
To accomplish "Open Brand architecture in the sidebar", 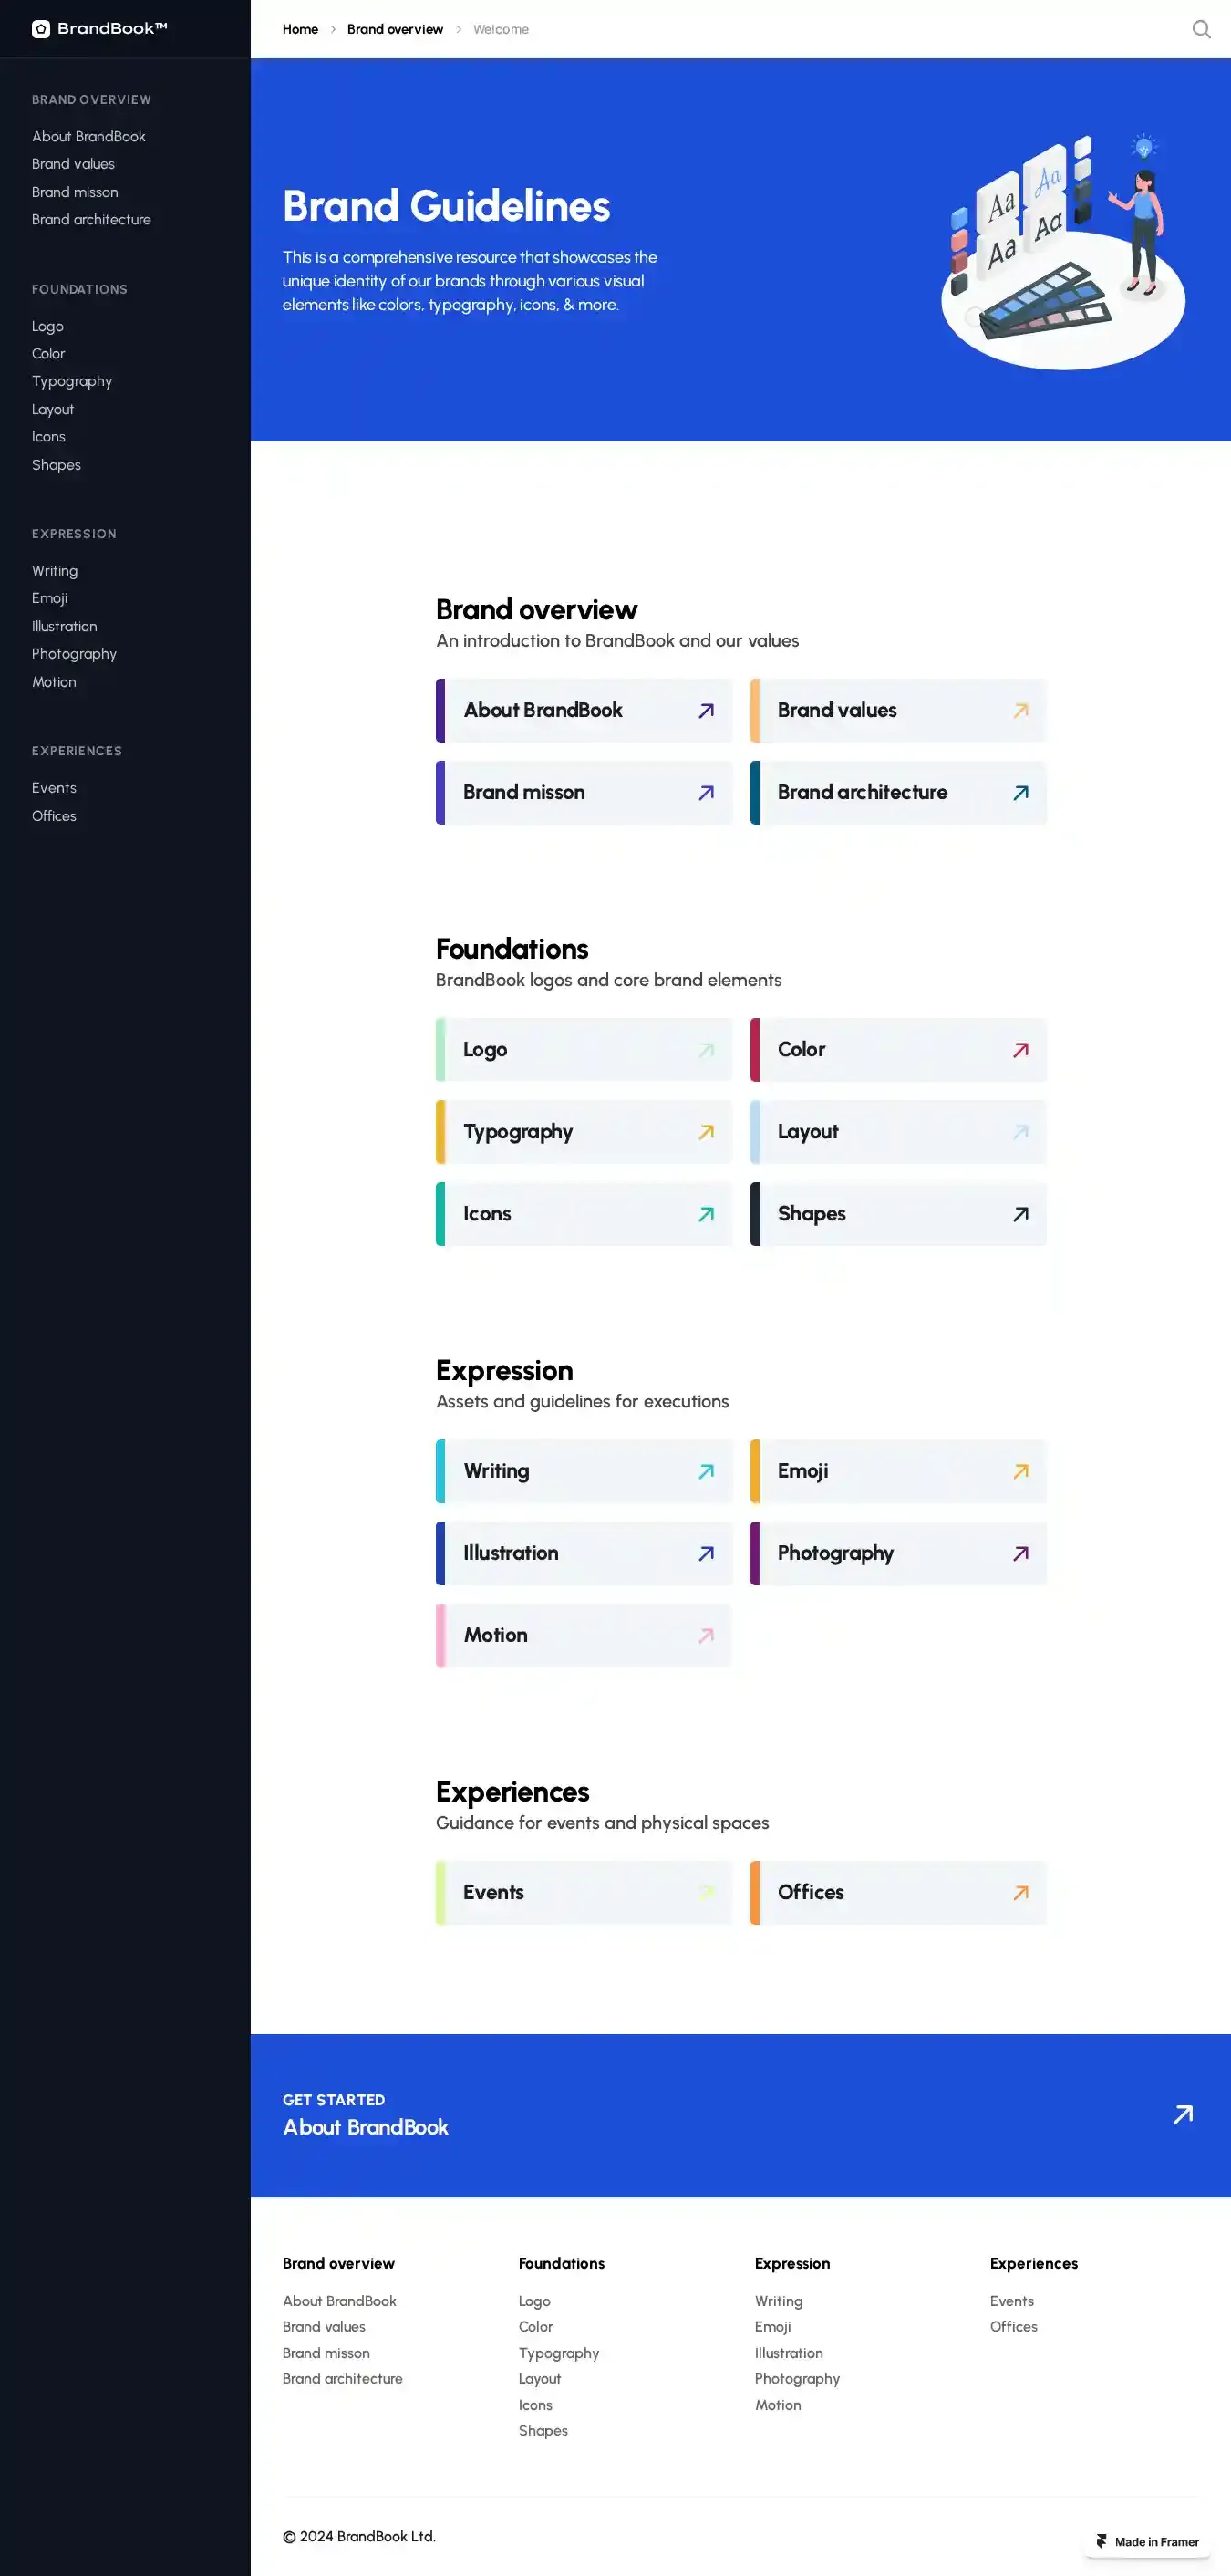I will [91, 219].
